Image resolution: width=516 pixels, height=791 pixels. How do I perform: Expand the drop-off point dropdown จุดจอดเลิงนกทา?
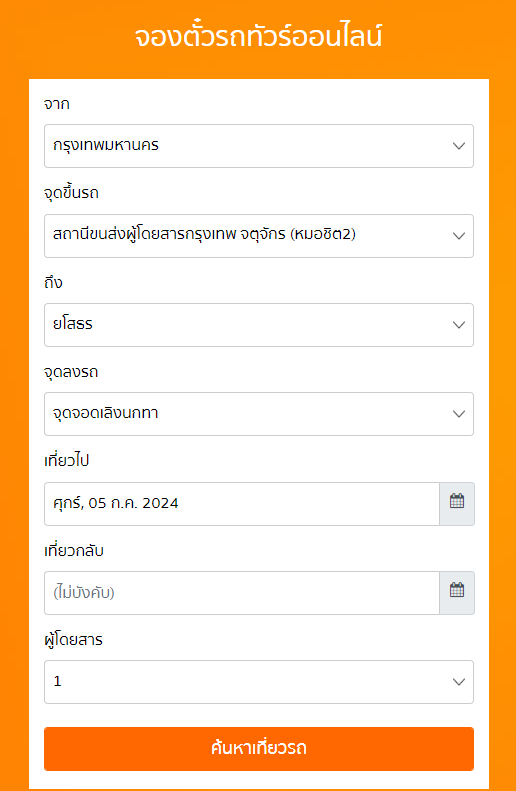tap(259, 414)
